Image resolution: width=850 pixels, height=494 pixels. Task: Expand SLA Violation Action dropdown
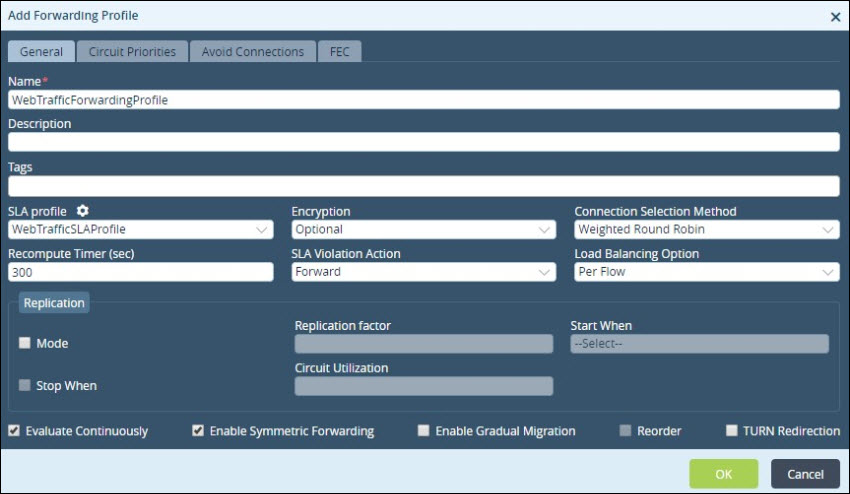coord(424,272)
